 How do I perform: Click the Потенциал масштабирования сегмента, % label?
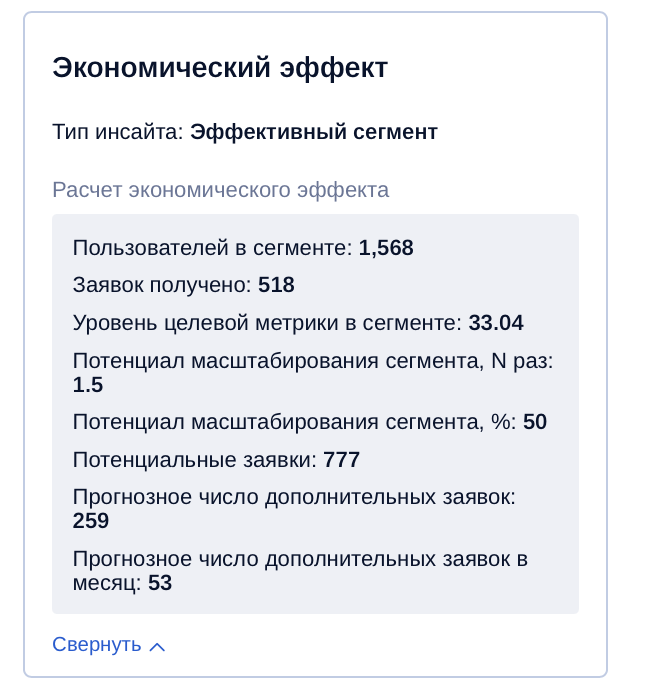pyautogui.click(x=294, y=422)
